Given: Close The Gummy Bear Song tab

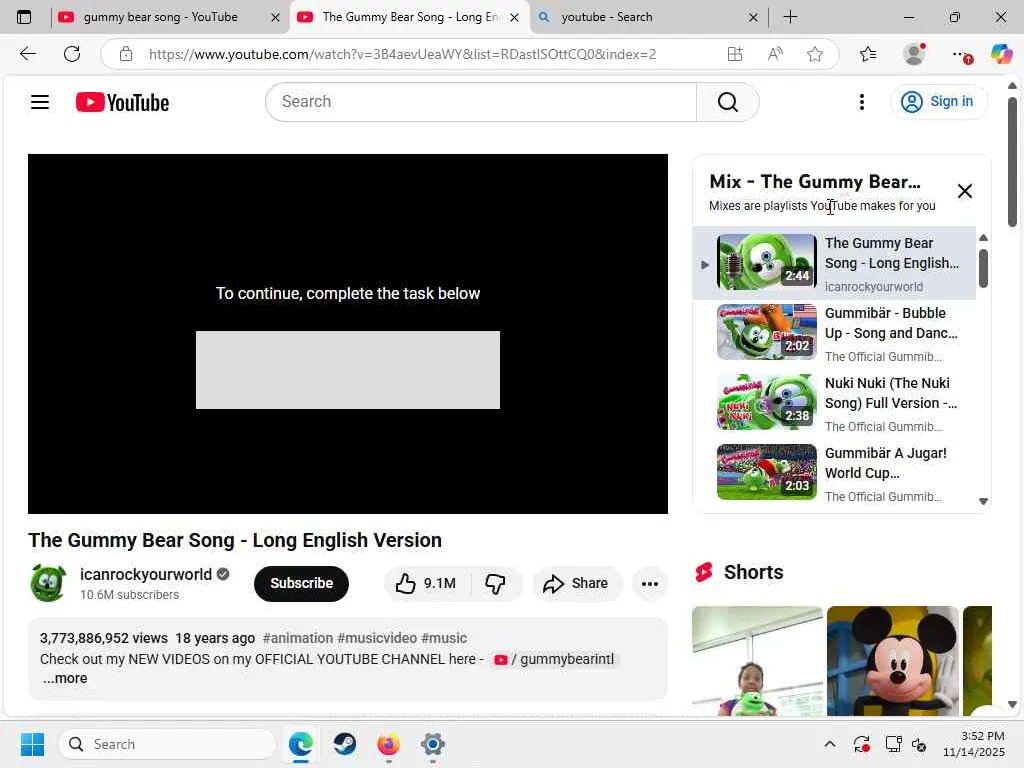Looking at the screenshot, I should click(x=515, y=18).
